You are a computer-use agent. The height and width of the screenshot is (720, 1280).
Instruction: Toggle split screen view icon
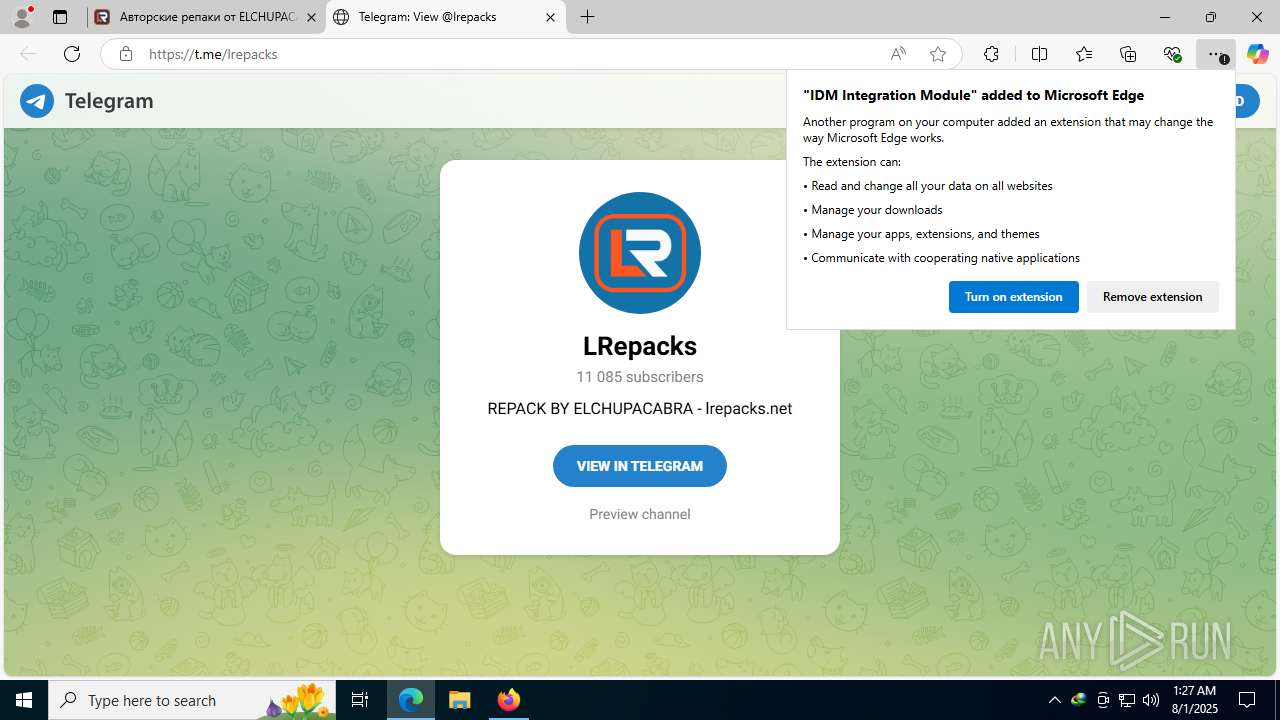(1040, 54)
